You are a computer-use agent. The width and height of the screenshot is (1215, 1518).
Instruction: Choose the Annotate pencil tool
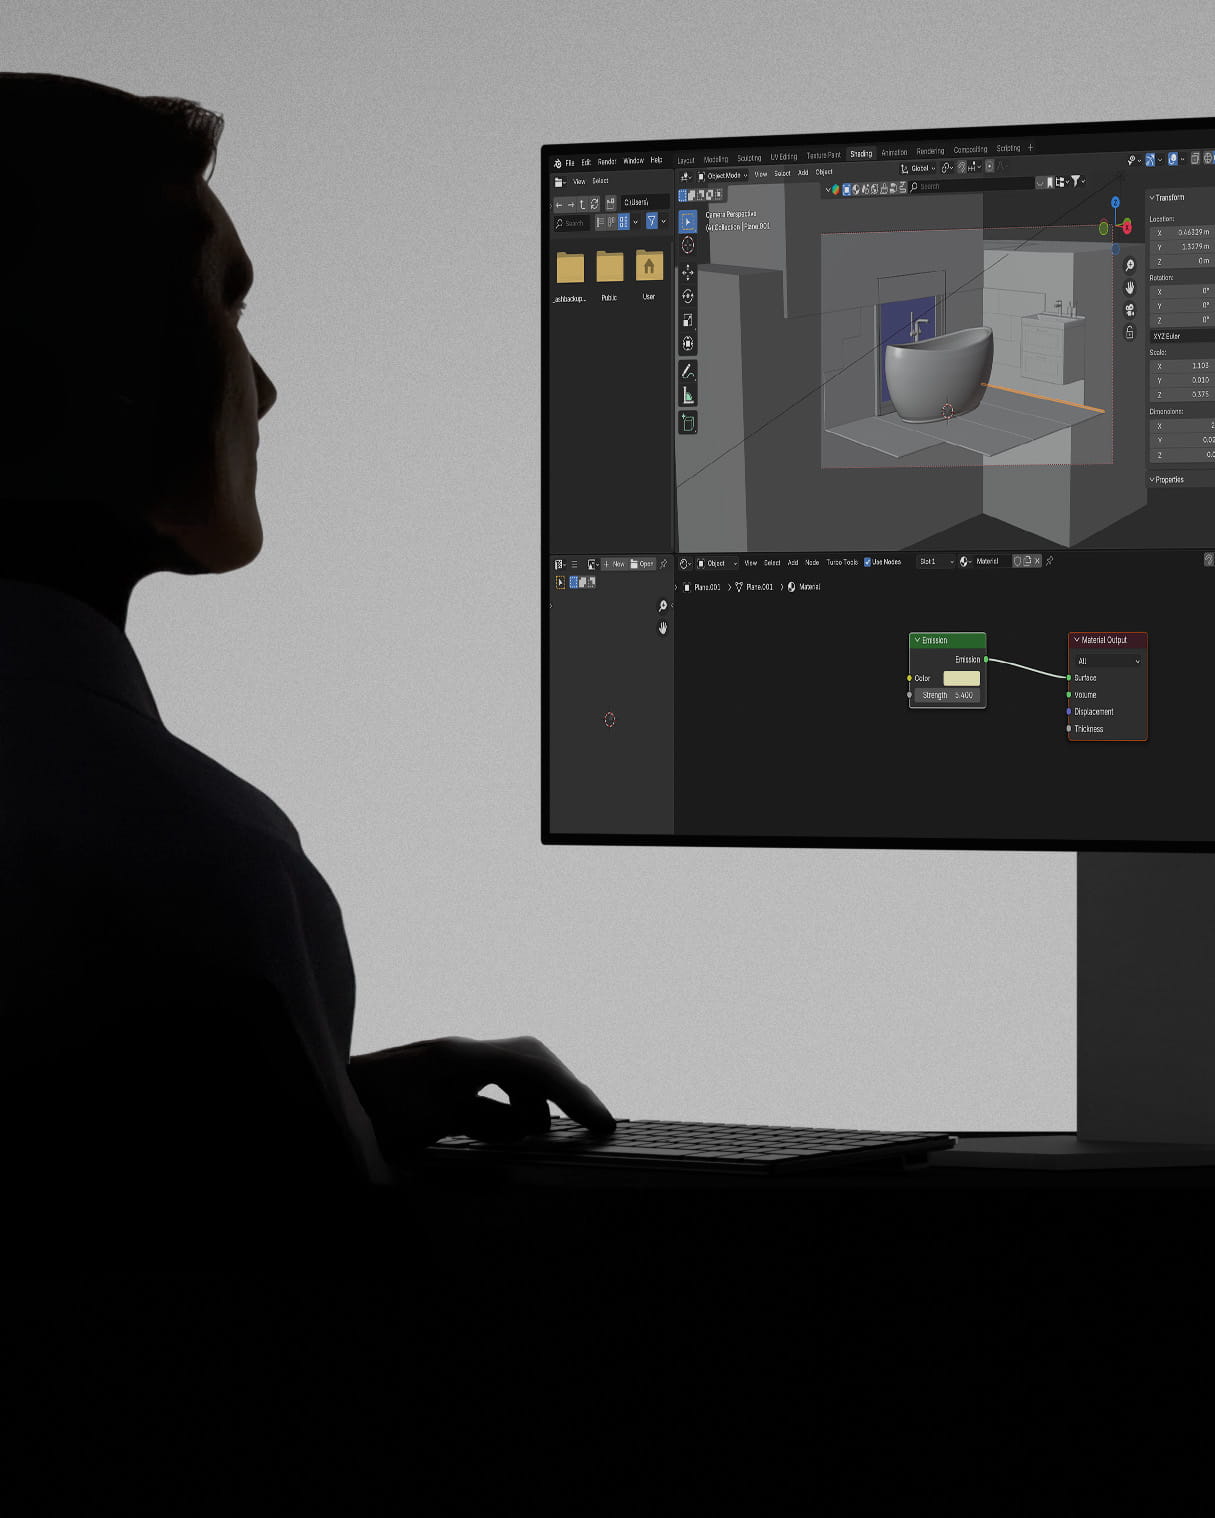[688, 371]
